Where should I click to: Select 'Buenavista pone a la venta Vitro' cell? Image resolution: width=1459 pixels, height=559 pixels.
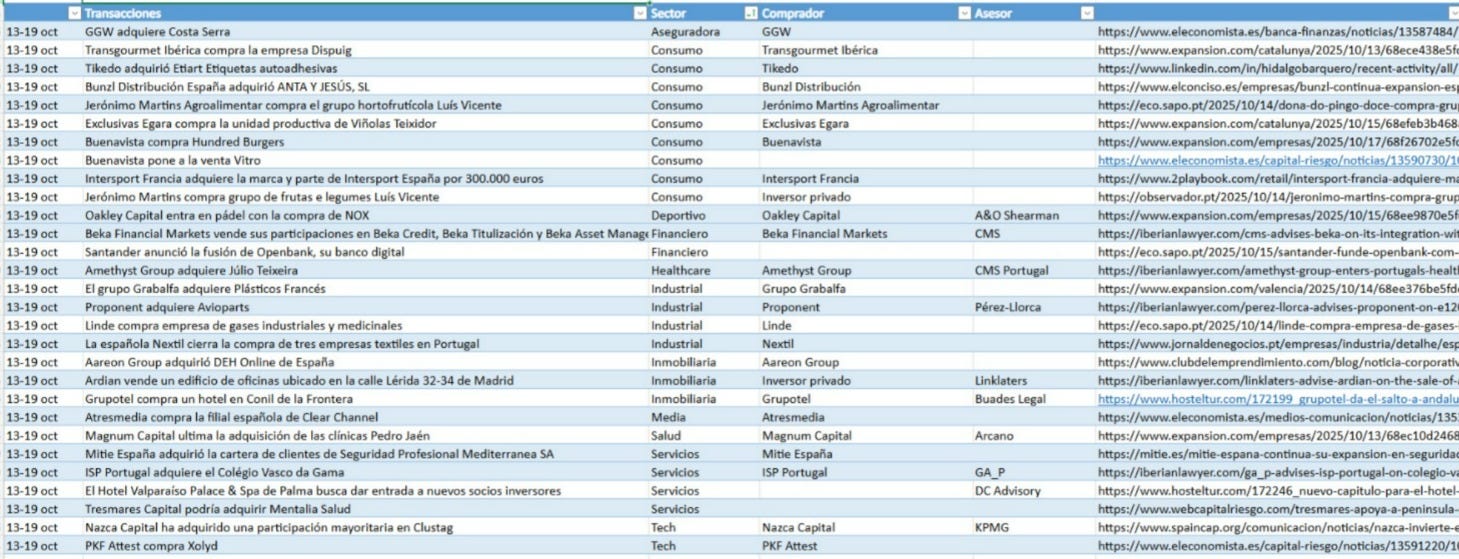point(364,160)
